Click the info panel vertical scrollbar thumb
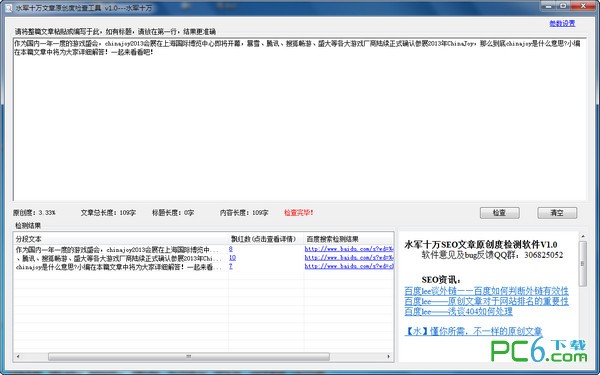 (x=583, y=263)
